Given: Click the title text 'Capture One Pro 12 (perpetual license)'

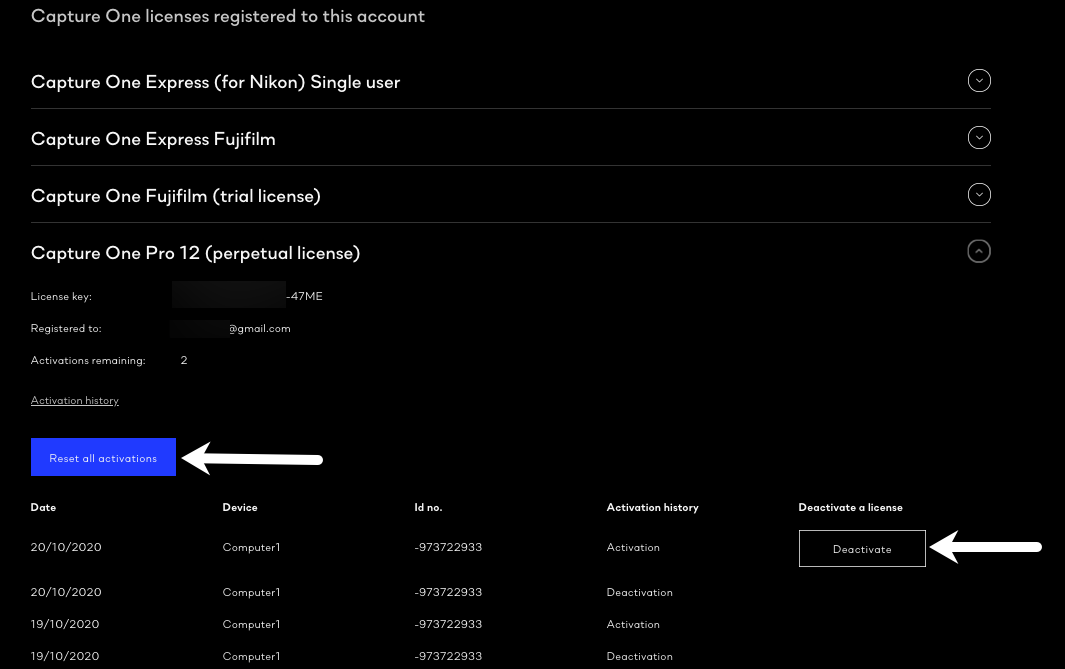Looking at the screenshot, I should pyautogui.click(x=195, y=253).
